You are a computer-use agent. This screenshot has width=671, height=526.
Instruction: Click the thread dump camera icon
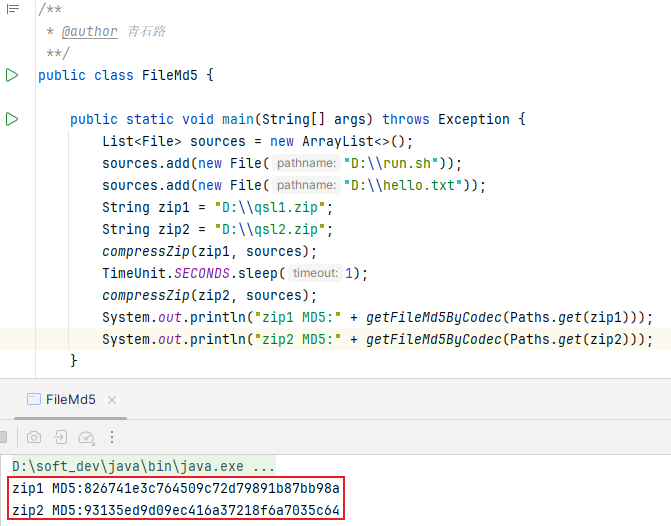point(34,437)
